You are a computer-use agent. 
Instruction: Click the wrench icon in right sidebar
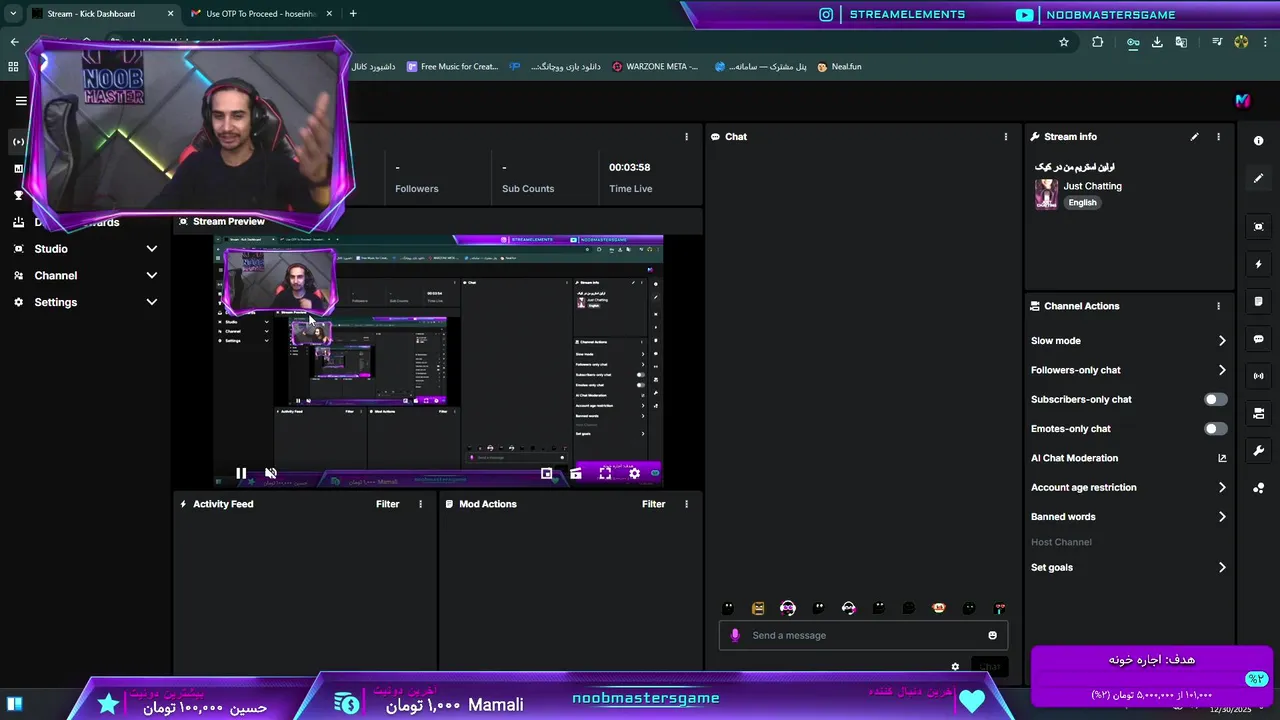1258,451
